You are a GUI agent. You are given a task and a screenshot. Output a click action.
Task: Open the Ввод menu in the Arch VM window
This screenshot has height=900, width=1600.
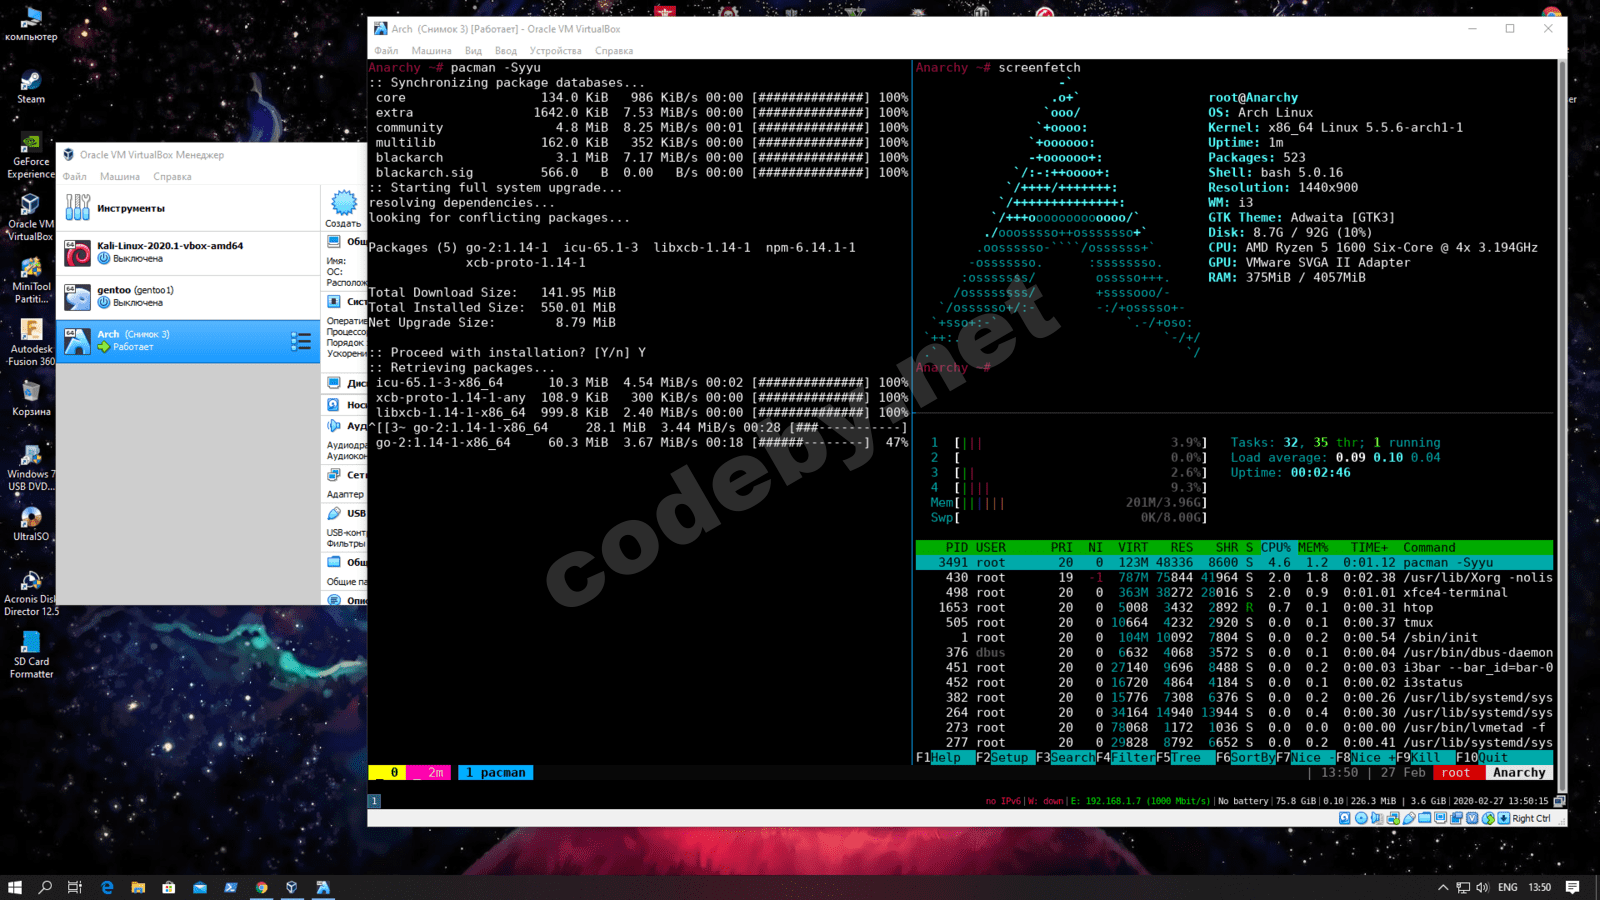coord(506,51)
